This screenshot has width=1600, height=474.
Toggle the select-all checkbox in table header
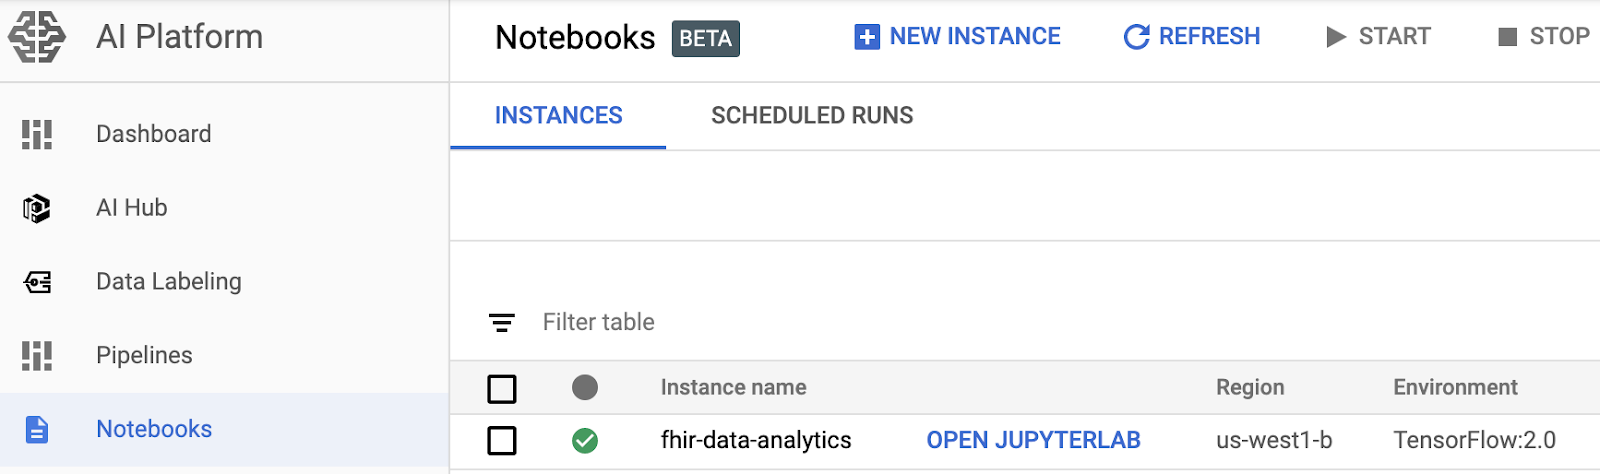pos(502,388)
